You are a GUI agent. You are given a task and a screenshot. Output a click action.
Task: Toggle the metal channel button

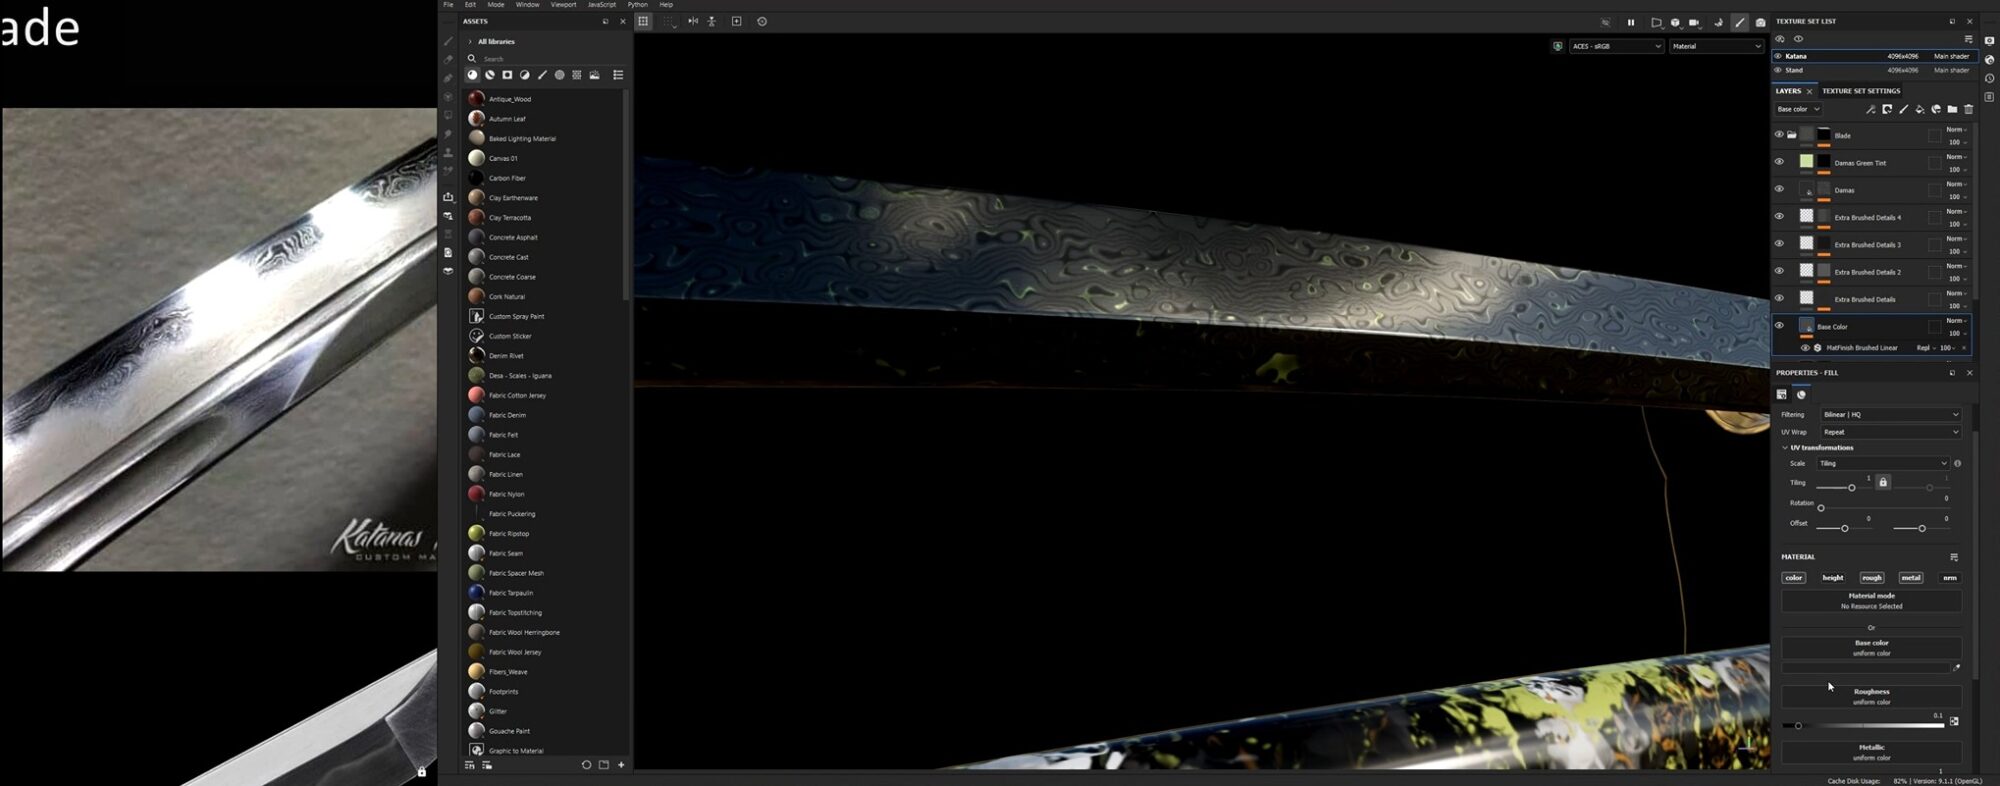1911,578
